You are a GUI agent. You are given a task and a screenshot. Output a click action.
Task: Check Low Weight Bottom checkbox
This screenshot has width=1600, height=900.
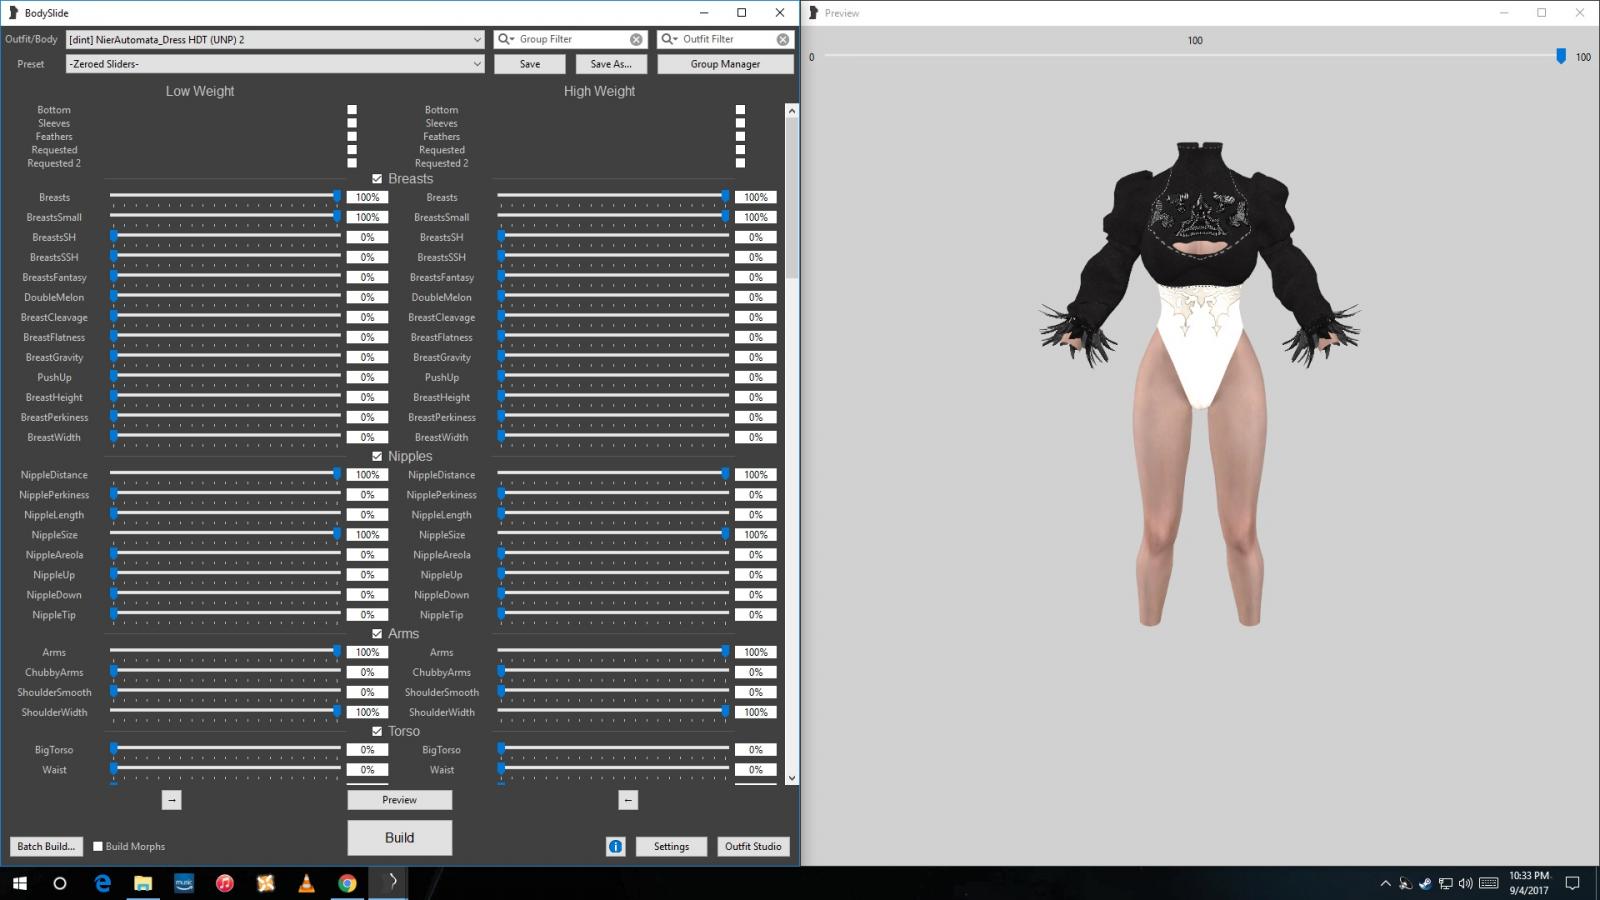point(352,110)
